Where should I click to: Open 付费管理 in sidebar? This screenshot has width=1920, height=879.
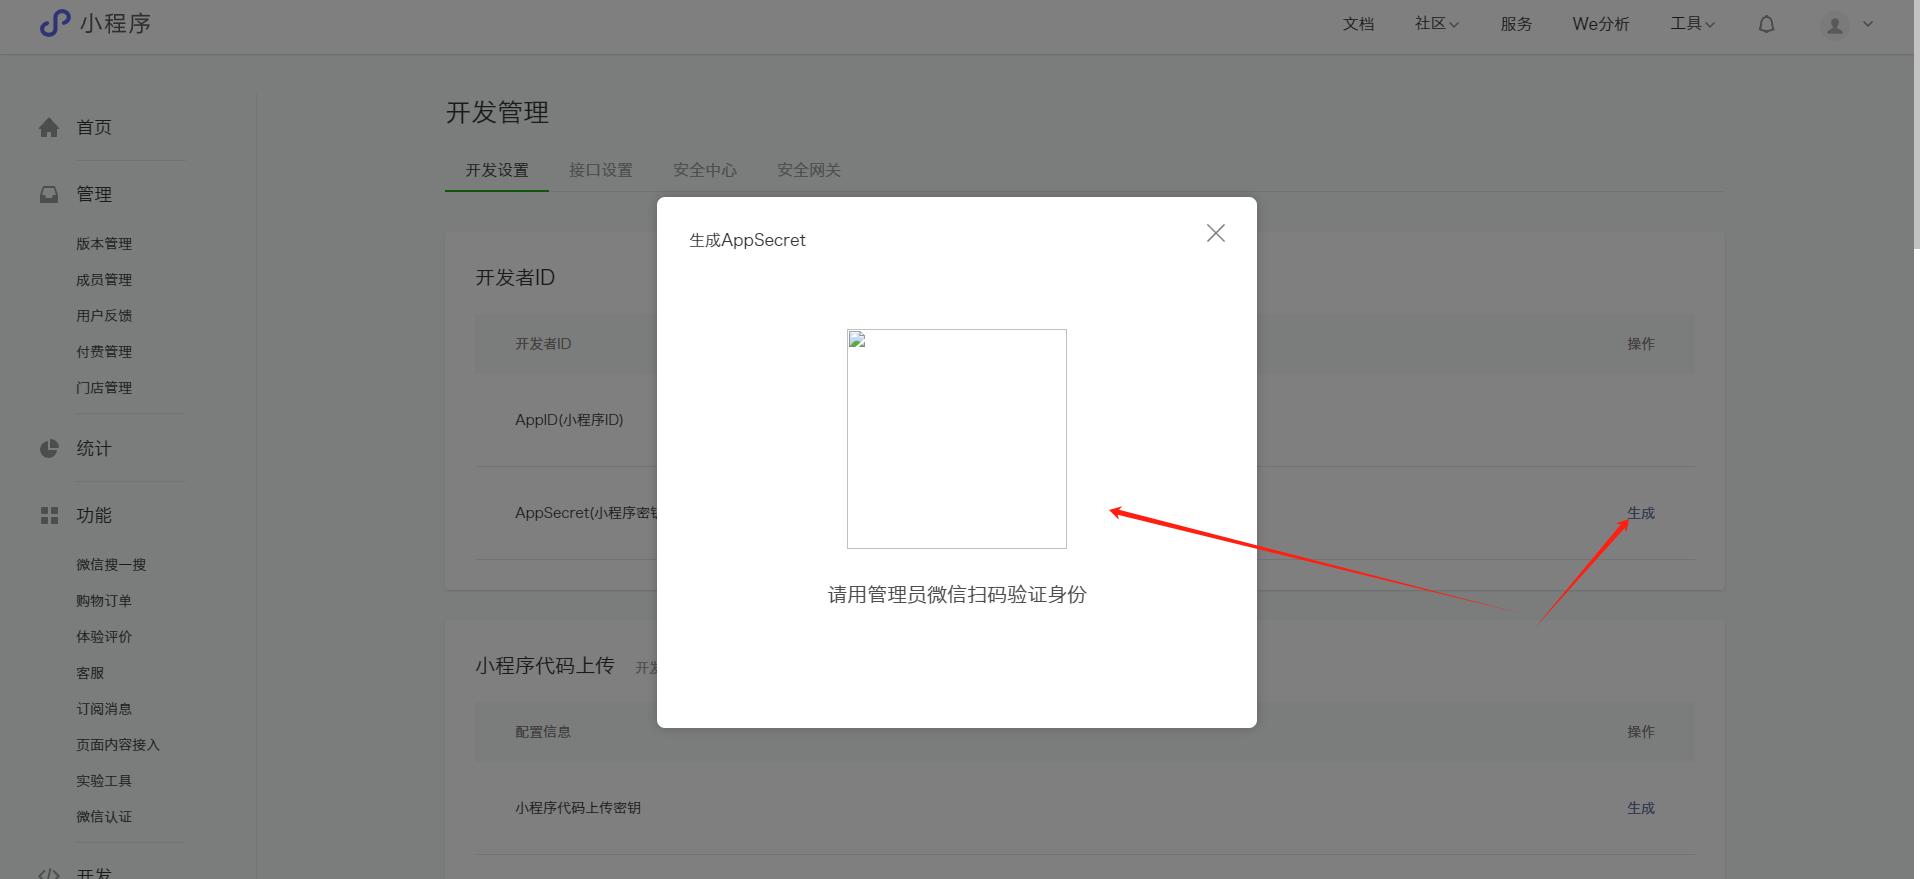104,352
